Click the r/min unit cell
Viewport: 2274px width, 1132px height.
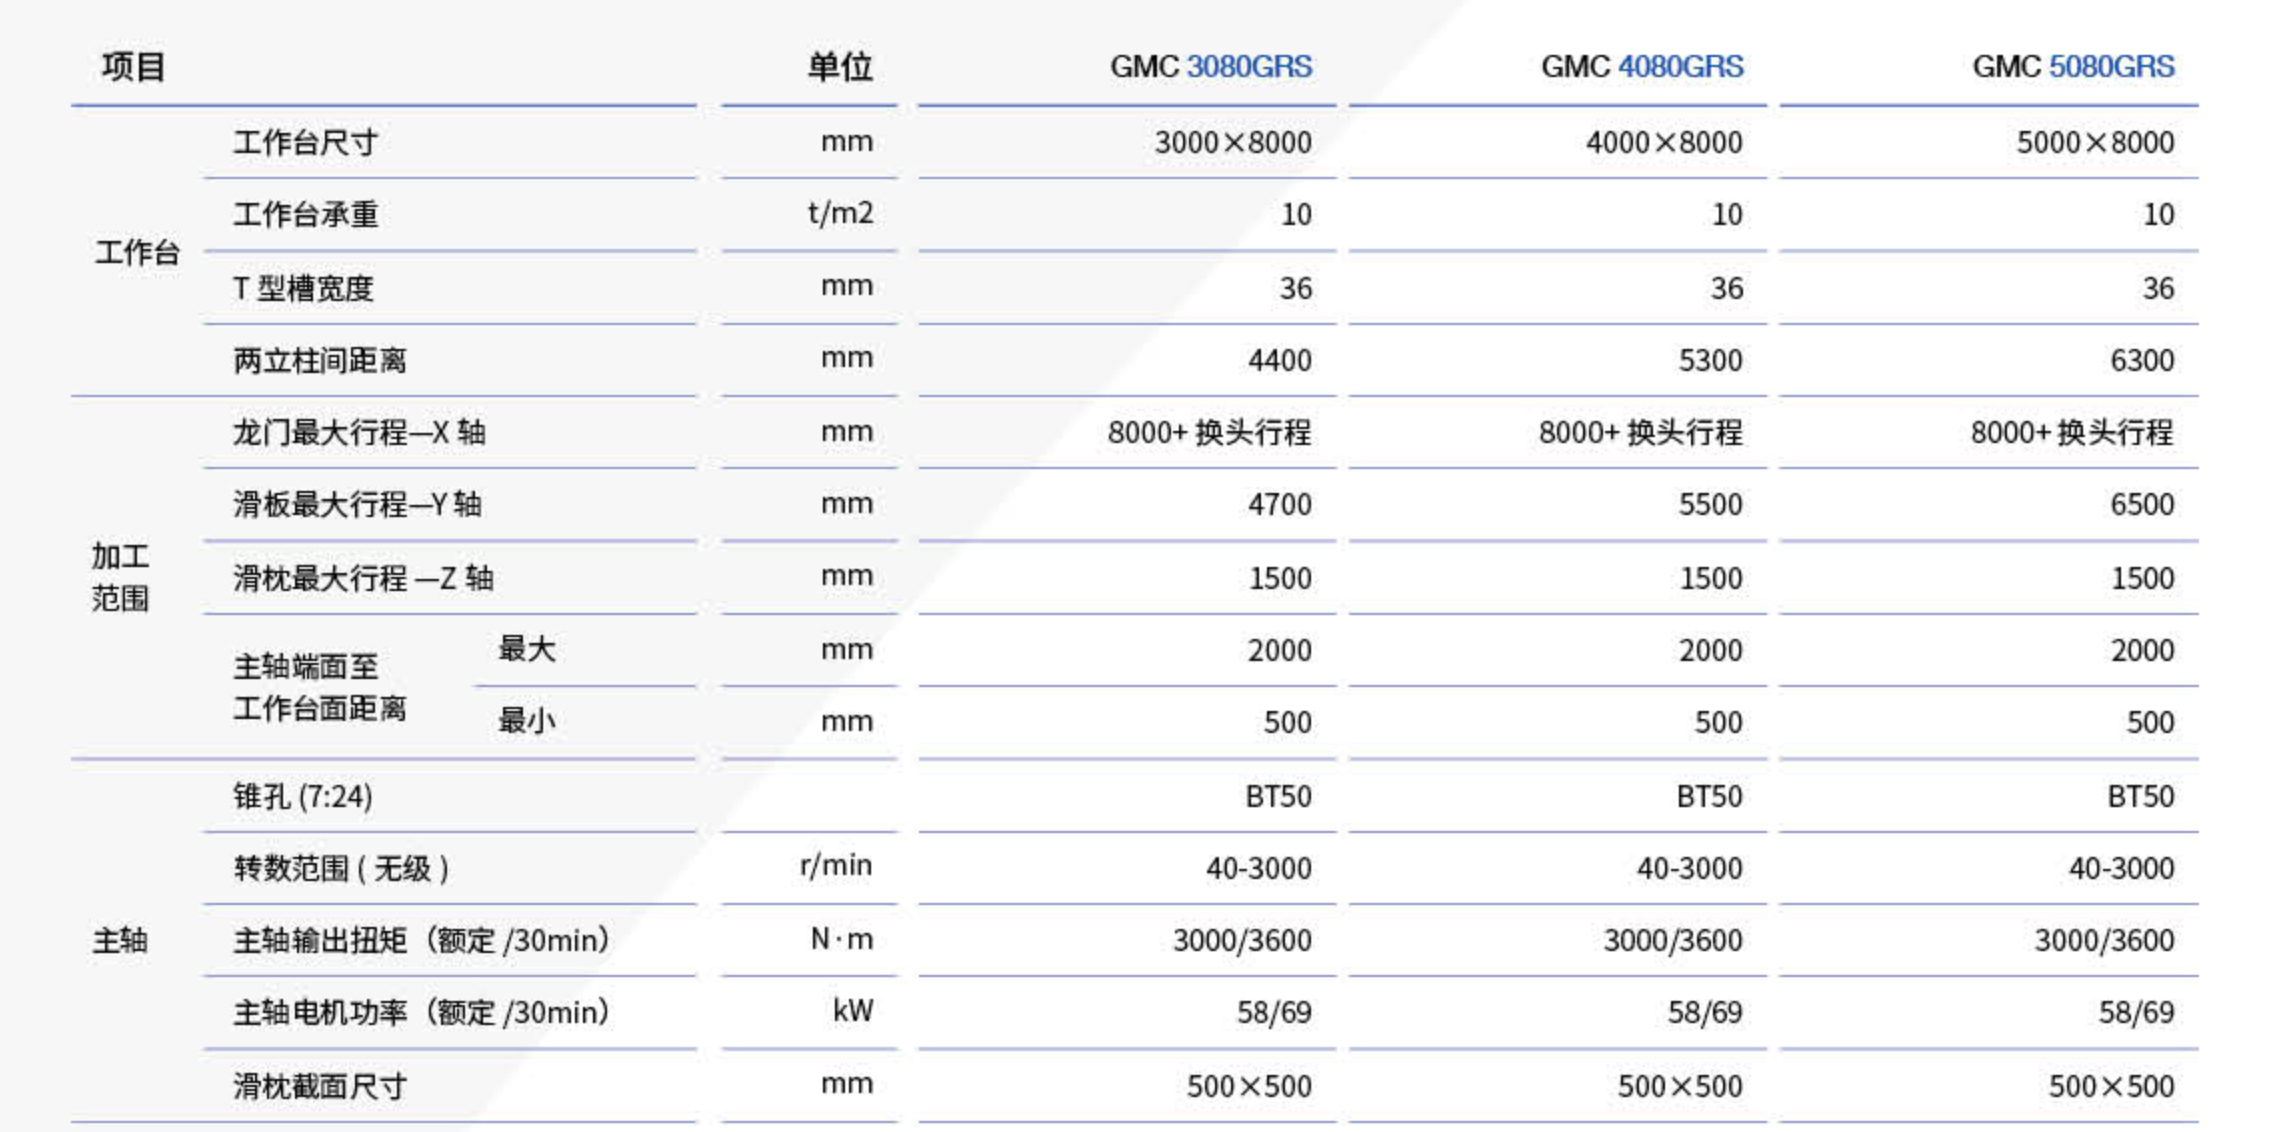(836, 865)
